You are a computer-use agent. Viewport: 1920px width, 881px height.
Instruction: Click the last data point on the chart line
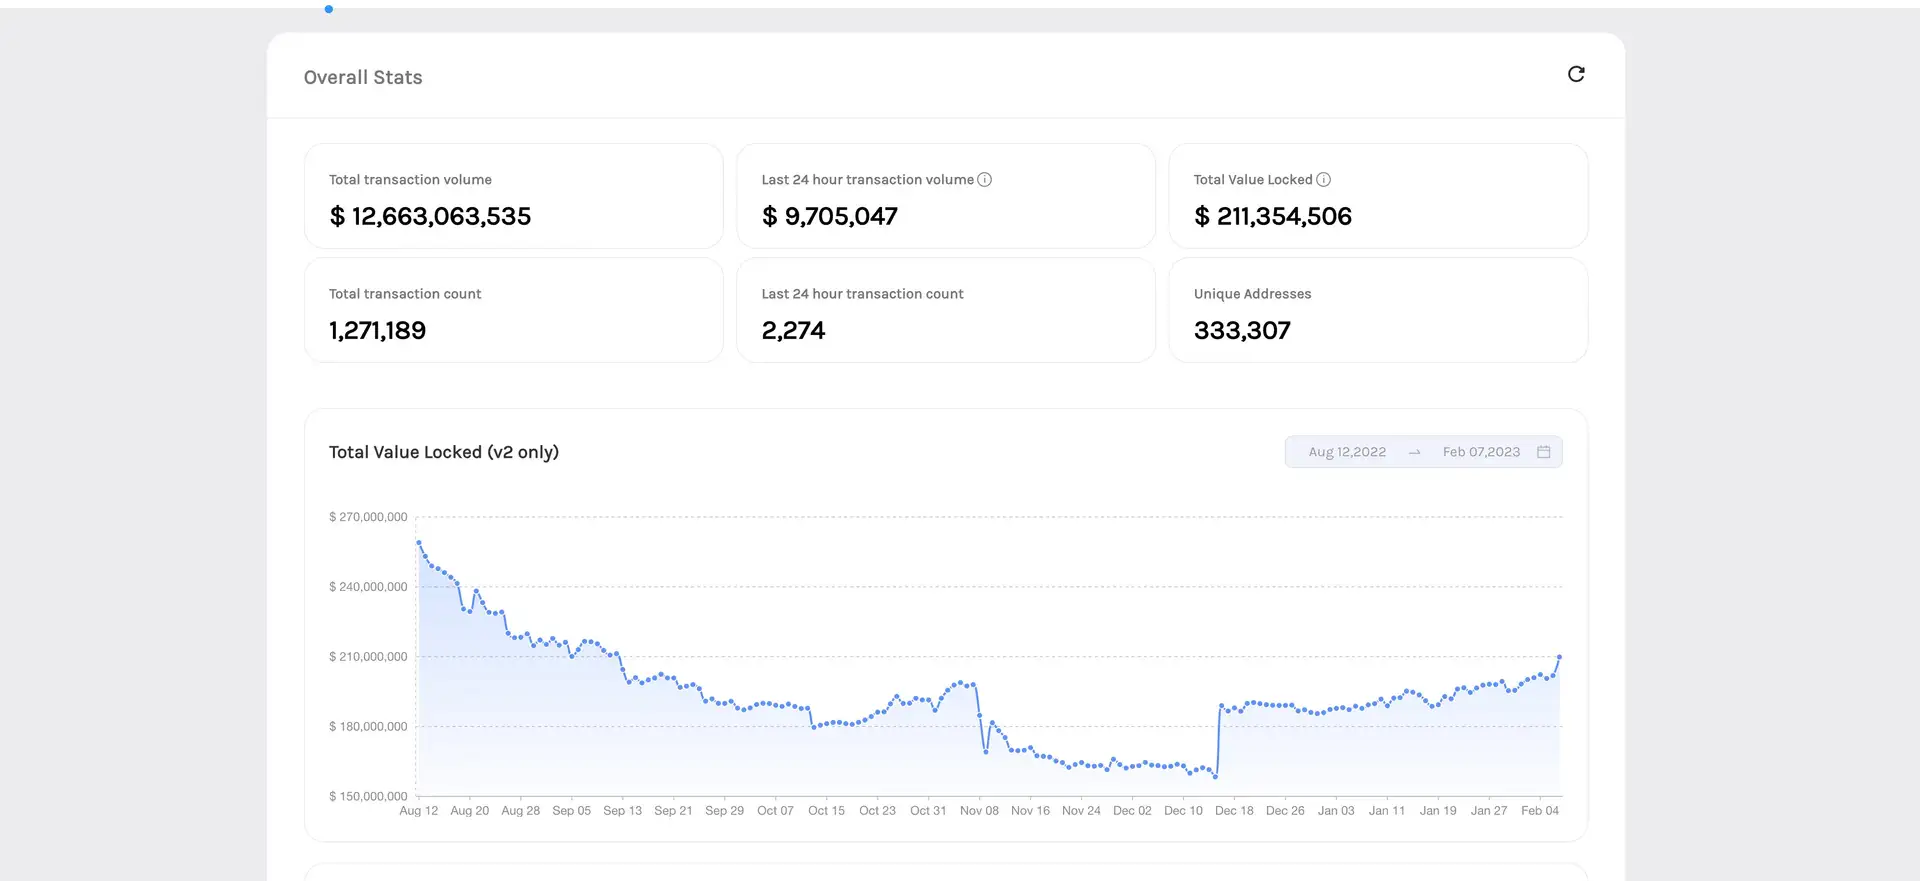click(x=1559, y=657)
